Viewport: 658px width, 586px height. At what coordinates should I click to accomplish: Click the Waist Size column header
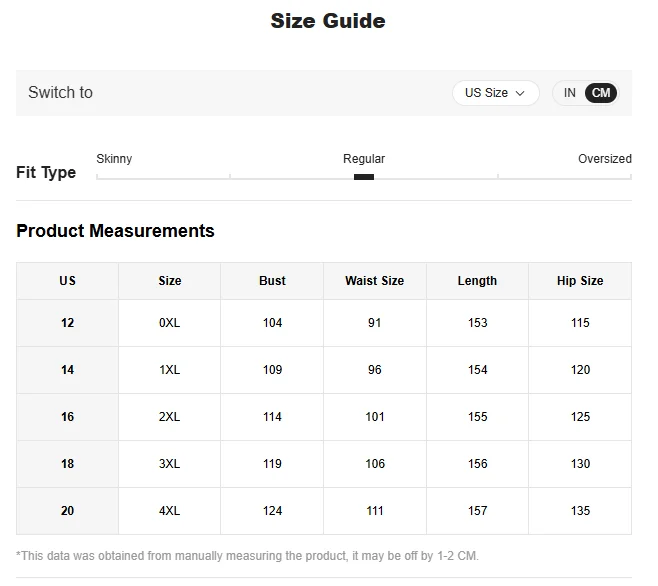(375, 281)
